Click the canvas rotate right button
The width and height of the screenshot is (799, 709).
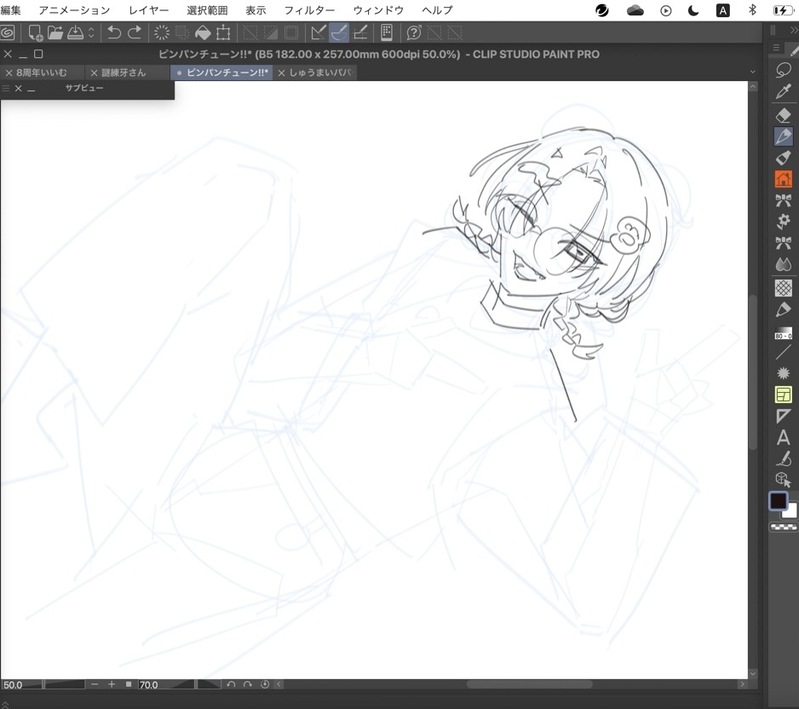248,684
